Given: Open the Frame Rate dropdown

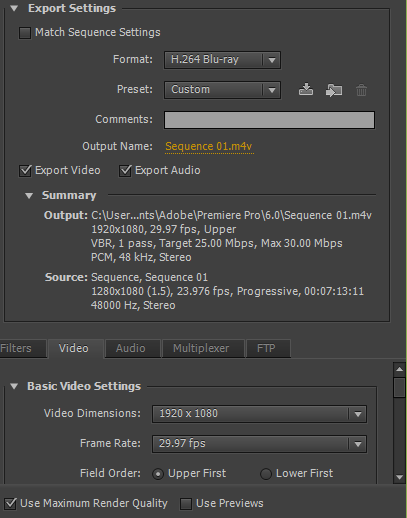Looking at the screenshot, I should point(259,444).
